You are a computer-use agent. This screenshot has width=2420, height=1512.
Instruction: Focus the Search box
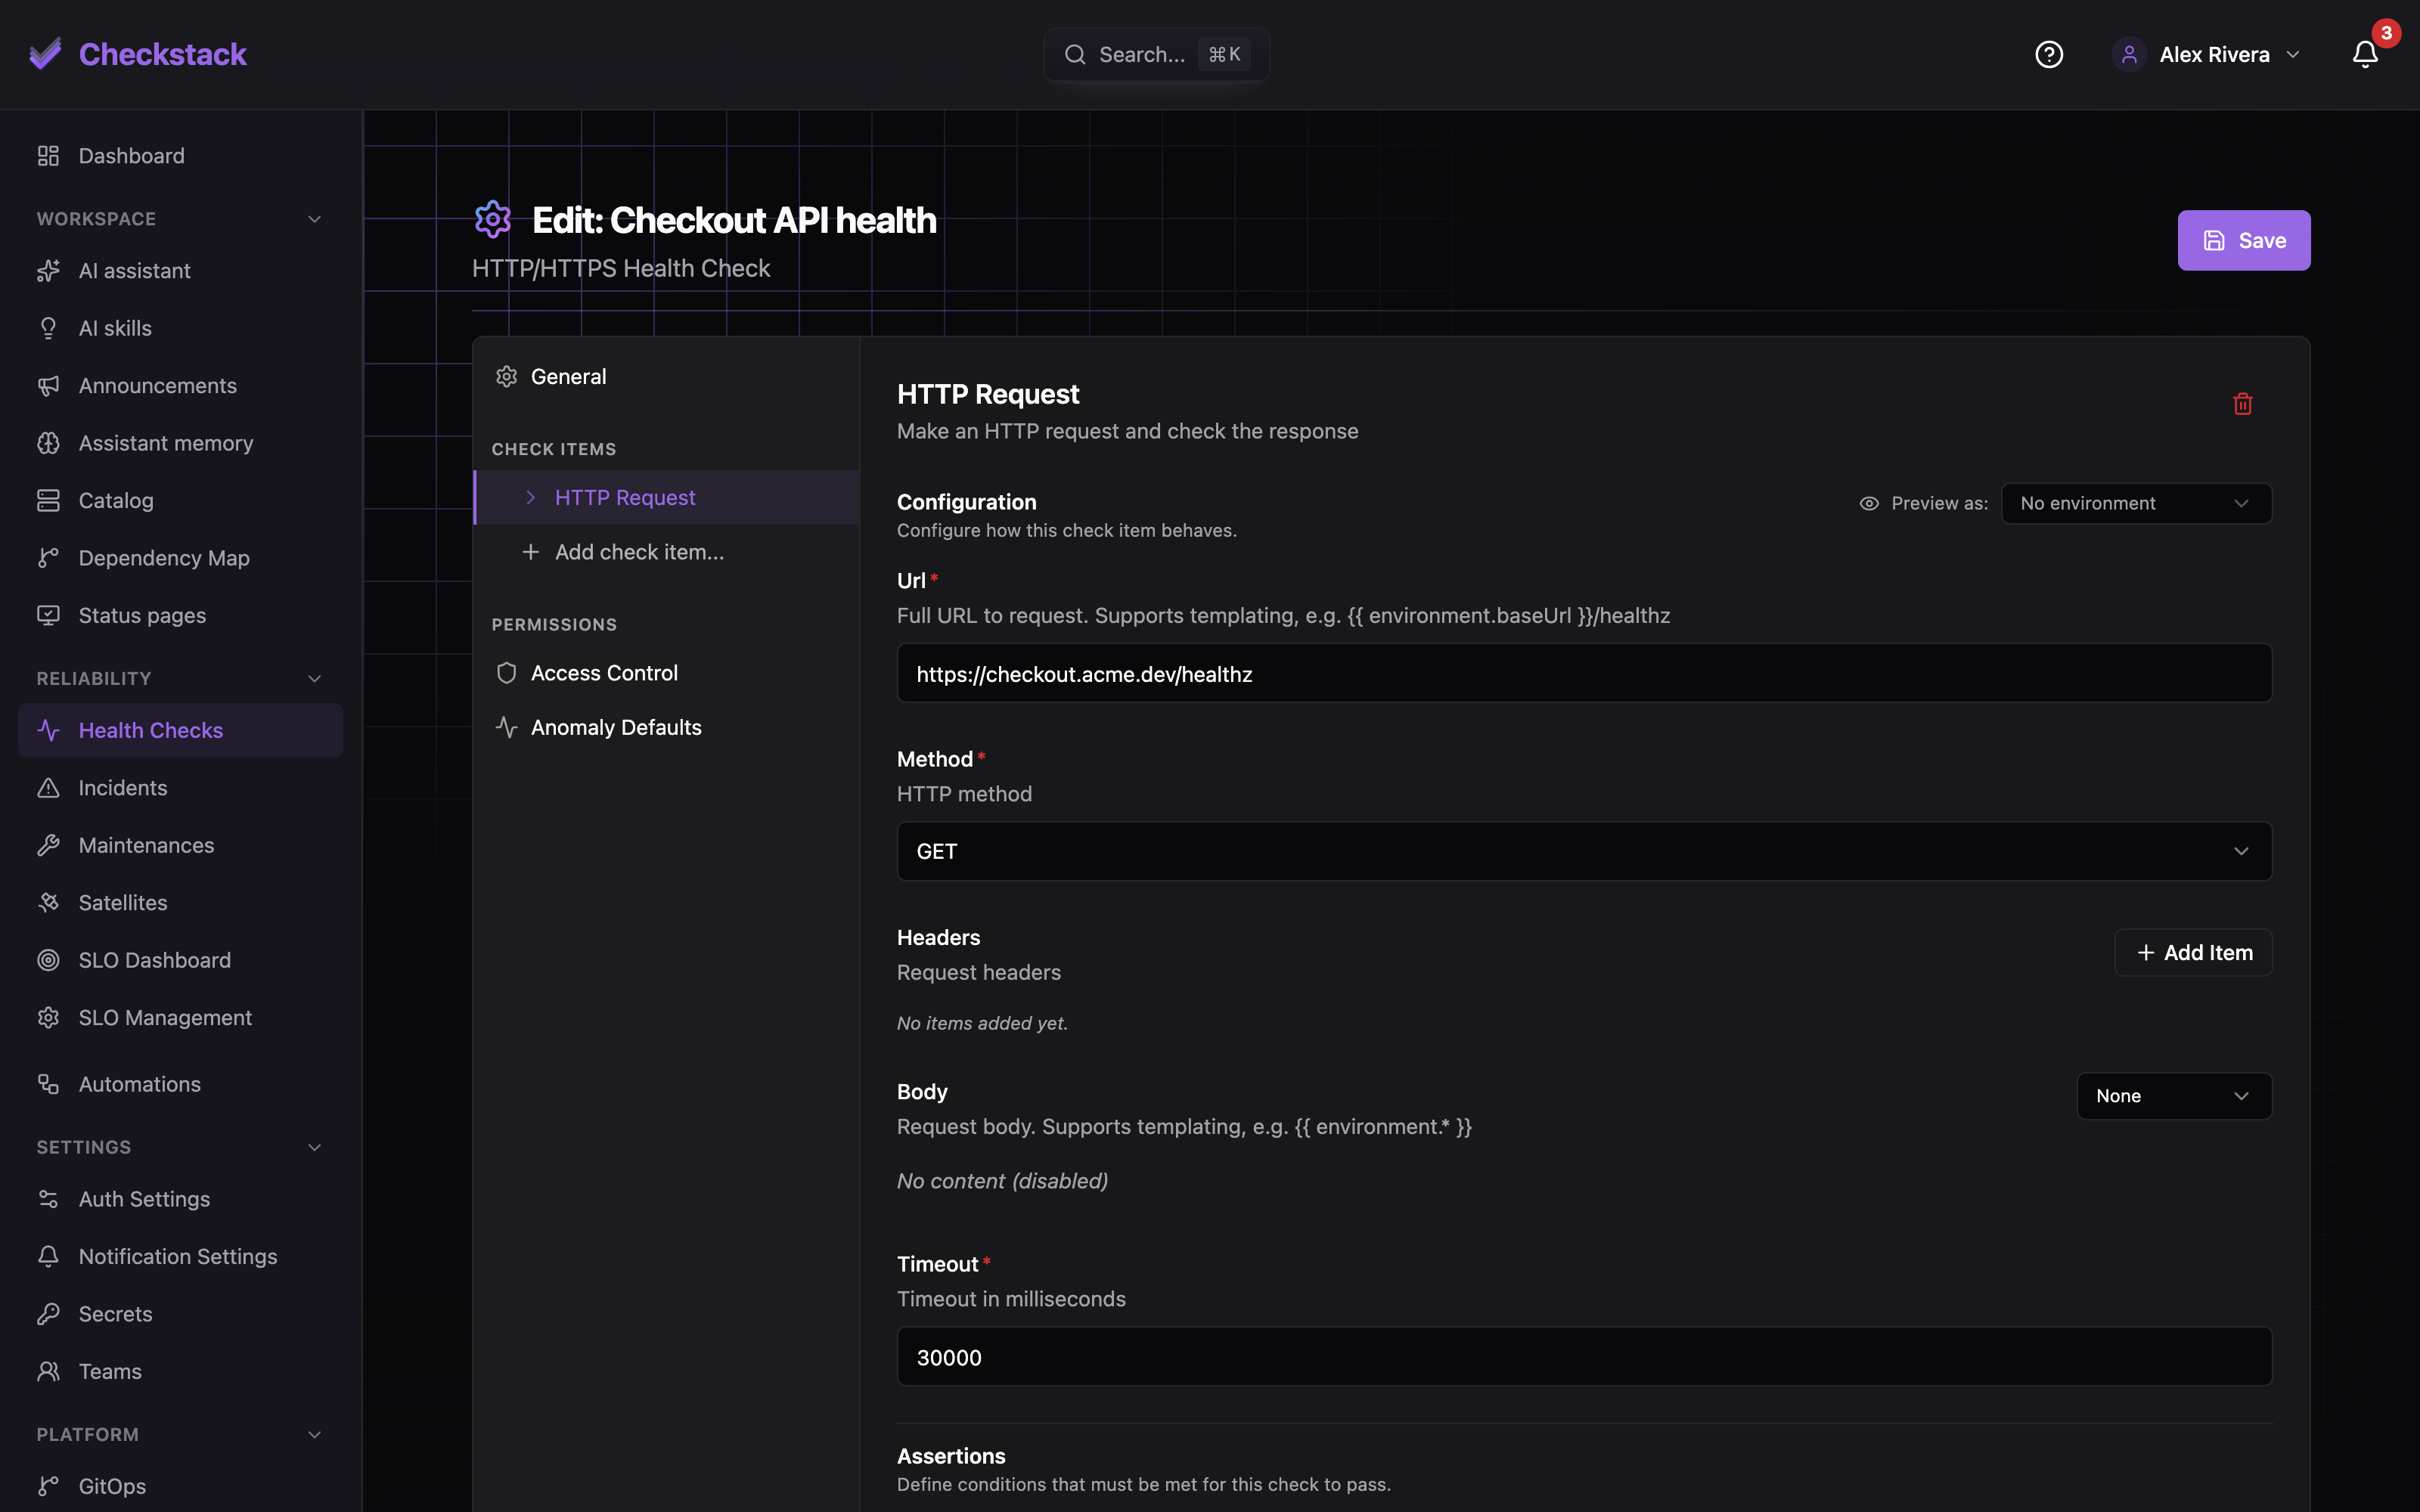(x=1156, y=54)
